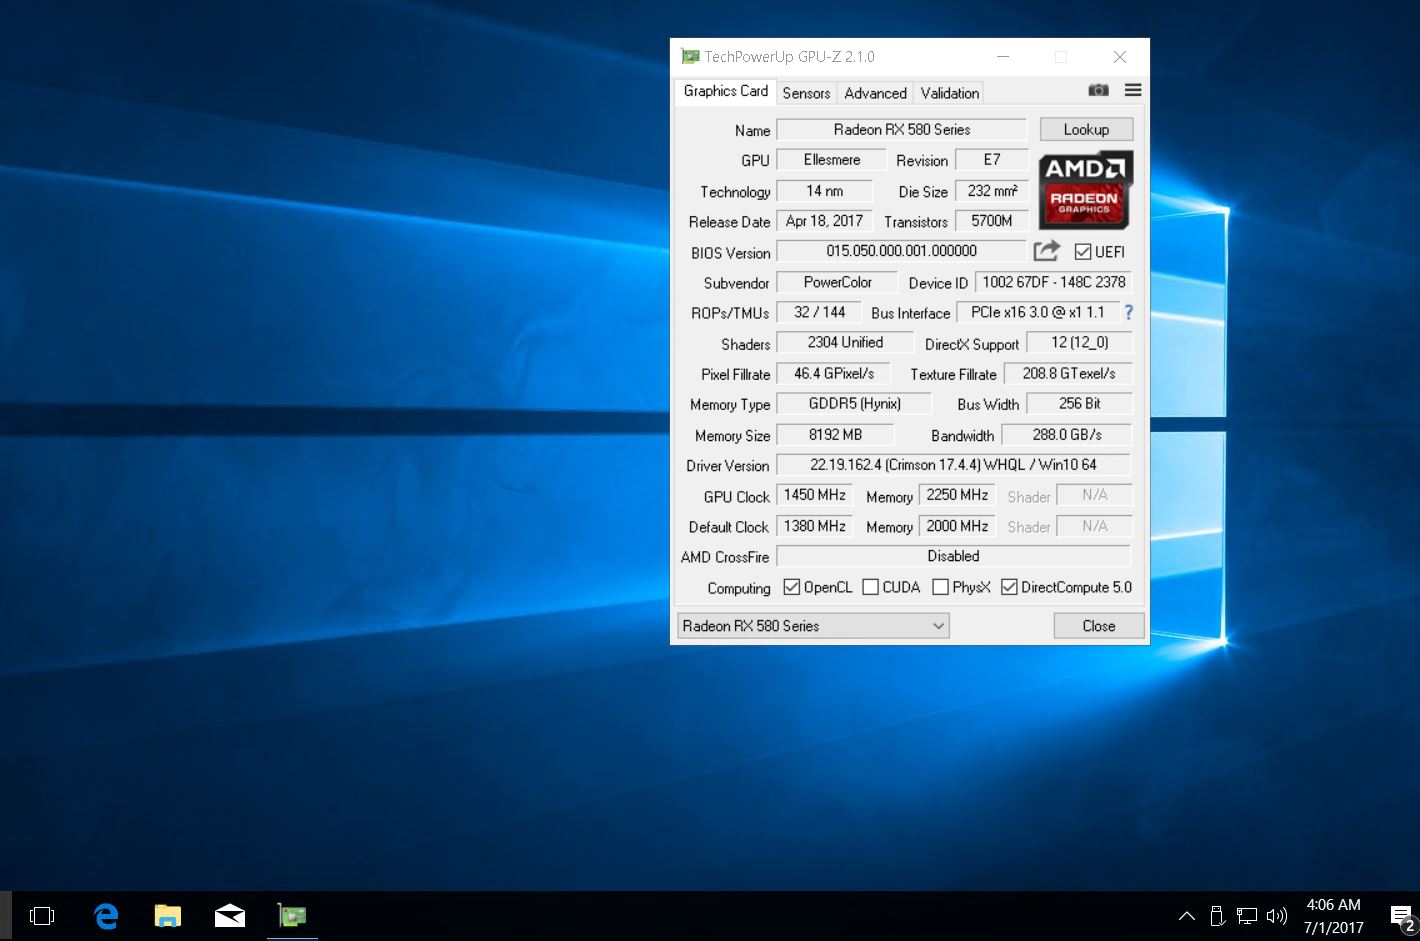The height and width of the screenshot is (941, 1420).
Task: Open the network tray icon
Action: (x=1247, y=915)
